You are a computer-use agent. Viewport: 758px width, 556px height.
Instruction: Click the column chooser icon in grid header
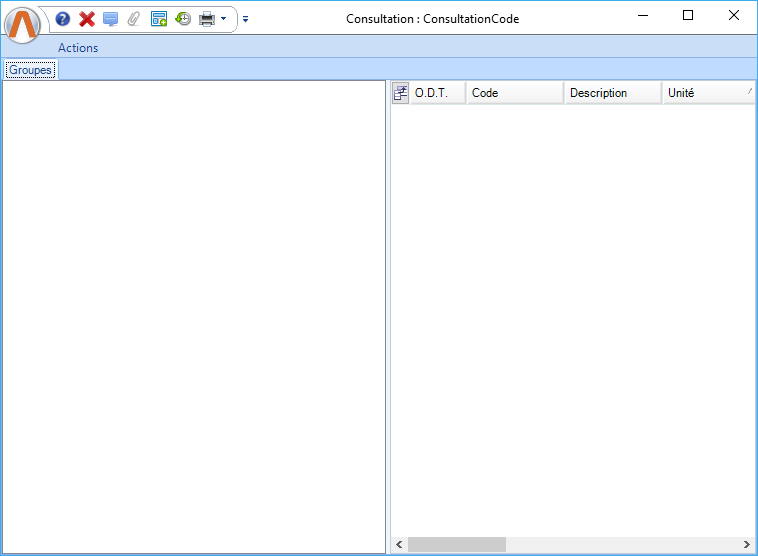click(400, 93)
